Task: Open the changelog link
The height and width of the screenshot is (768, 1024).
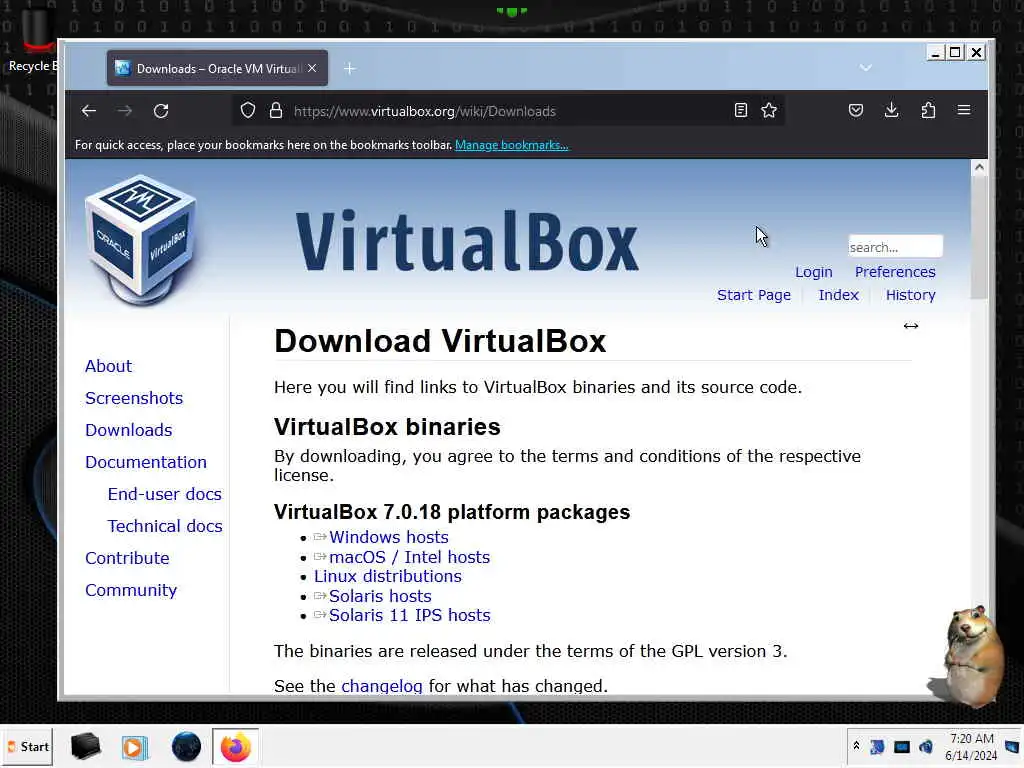Action: 381,686
